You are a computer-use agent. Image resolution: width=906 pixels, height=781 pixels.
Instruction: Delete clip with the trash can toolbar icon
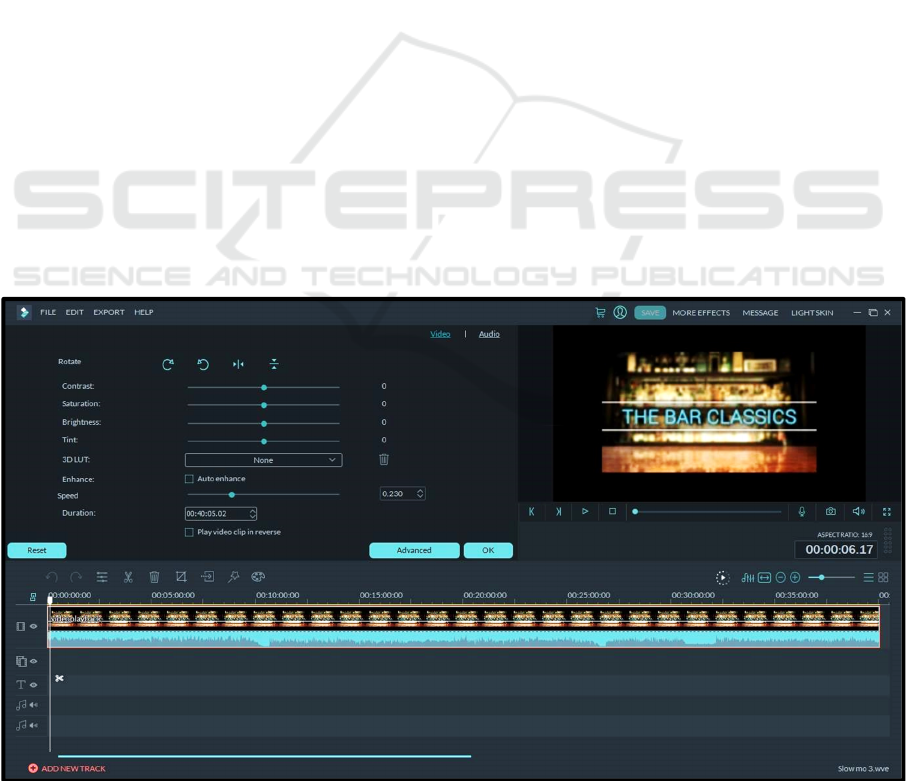154,577
